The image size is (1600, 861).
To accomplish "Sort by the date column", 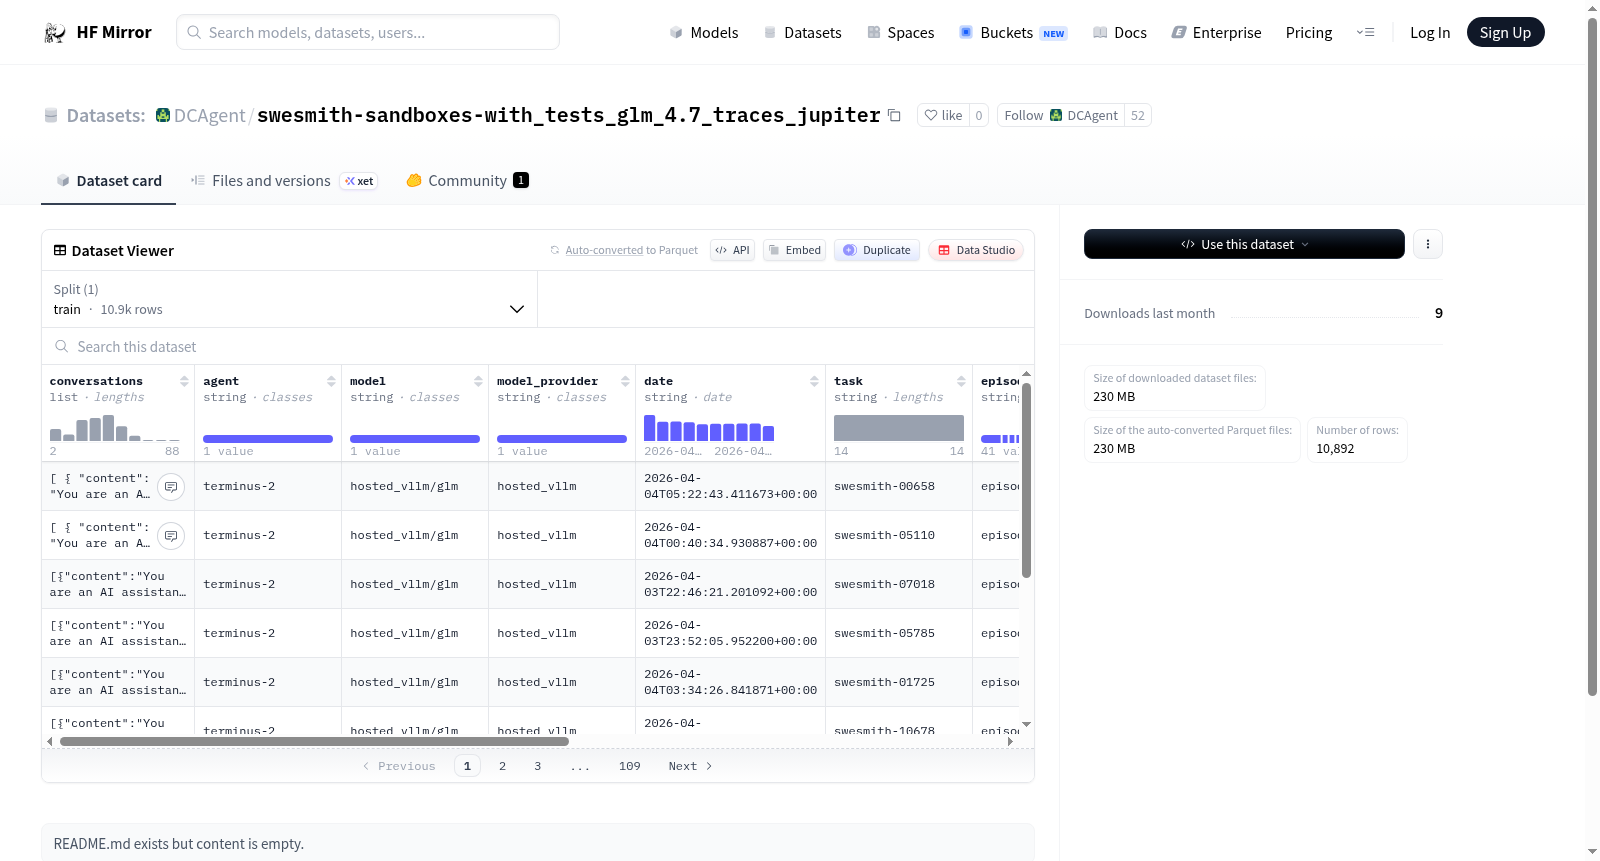I will click(814, 381).
